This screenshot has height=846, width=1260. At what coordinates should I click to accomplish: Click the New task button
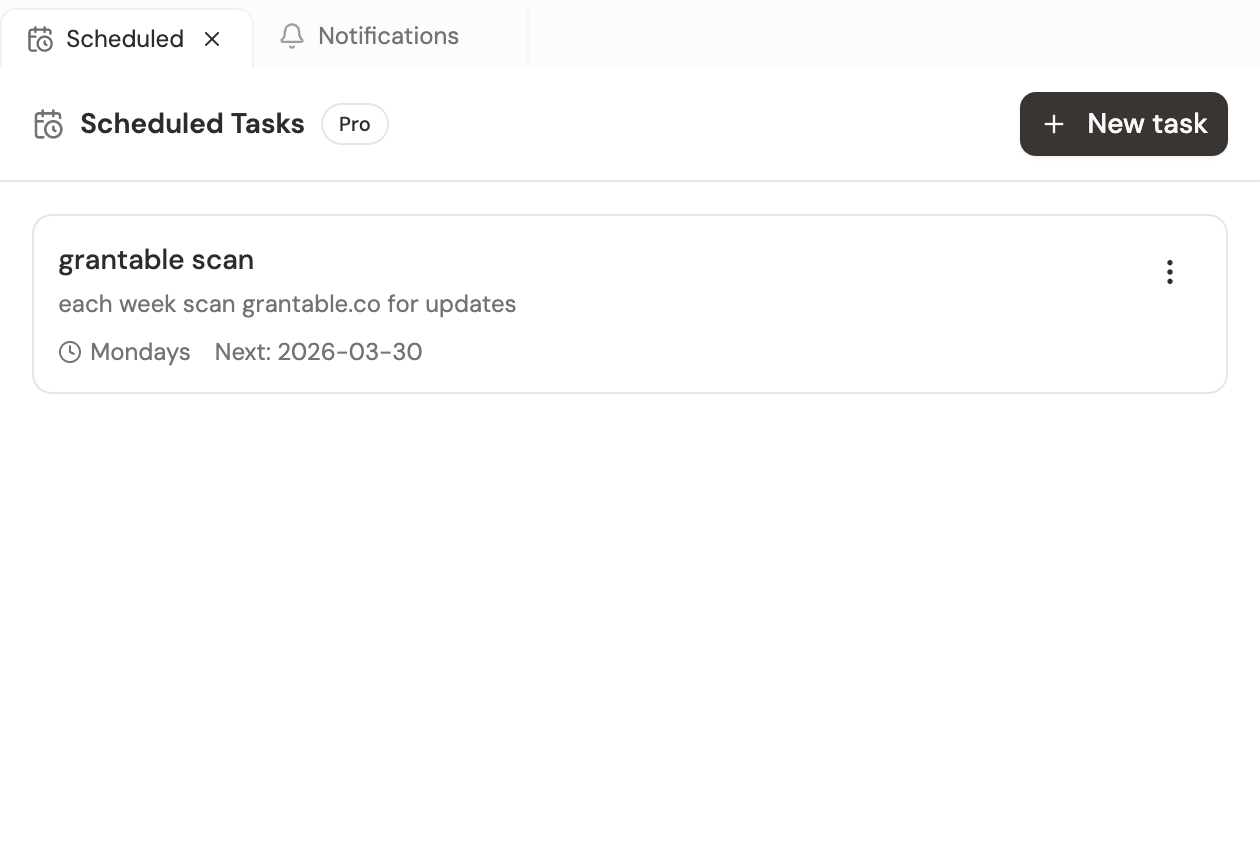point(1123,123)
